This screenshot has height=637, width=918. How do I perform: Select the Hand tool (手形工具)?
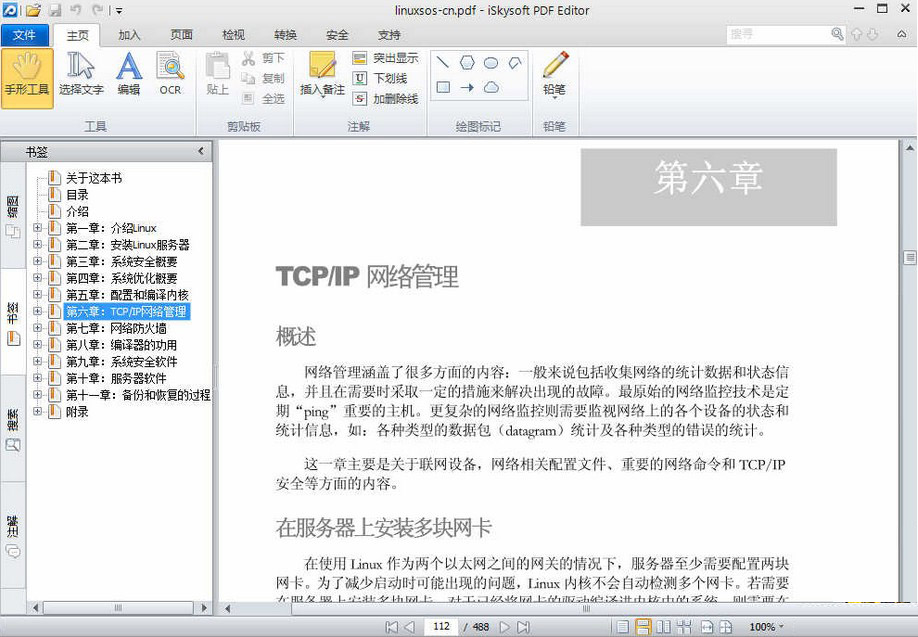tap(27, 78)
